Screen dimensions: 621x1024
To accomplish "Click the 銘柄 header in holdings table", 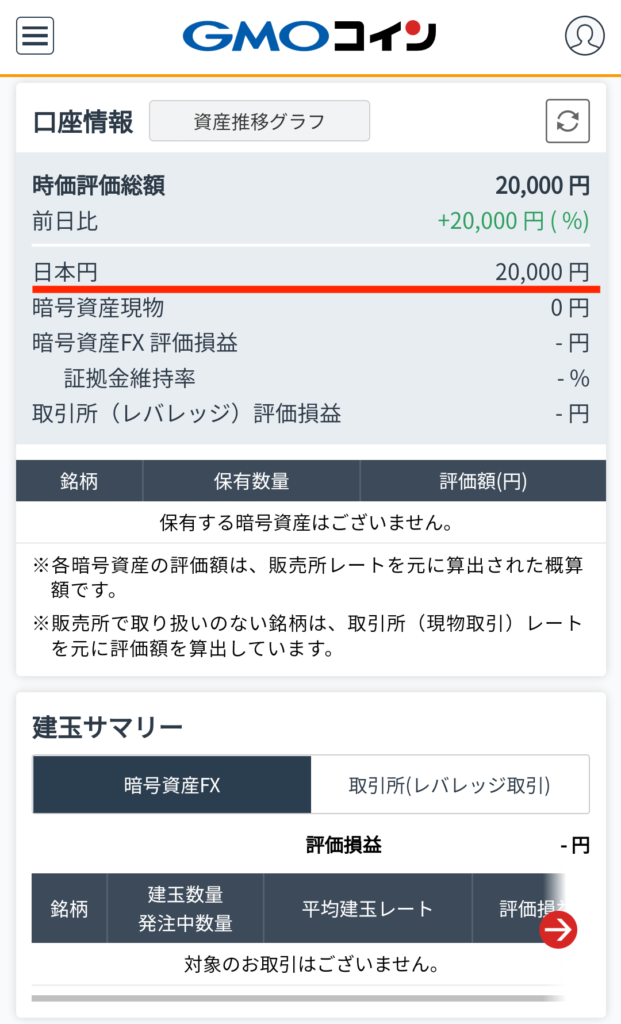I will click(x=79, y=481).
